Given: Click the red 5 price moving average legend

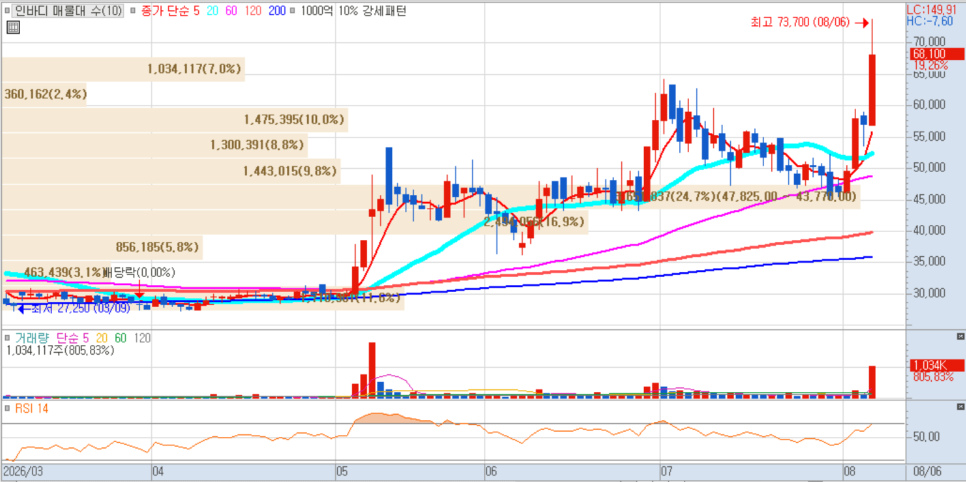Looking at the screenshot, I should coord(196,11).
